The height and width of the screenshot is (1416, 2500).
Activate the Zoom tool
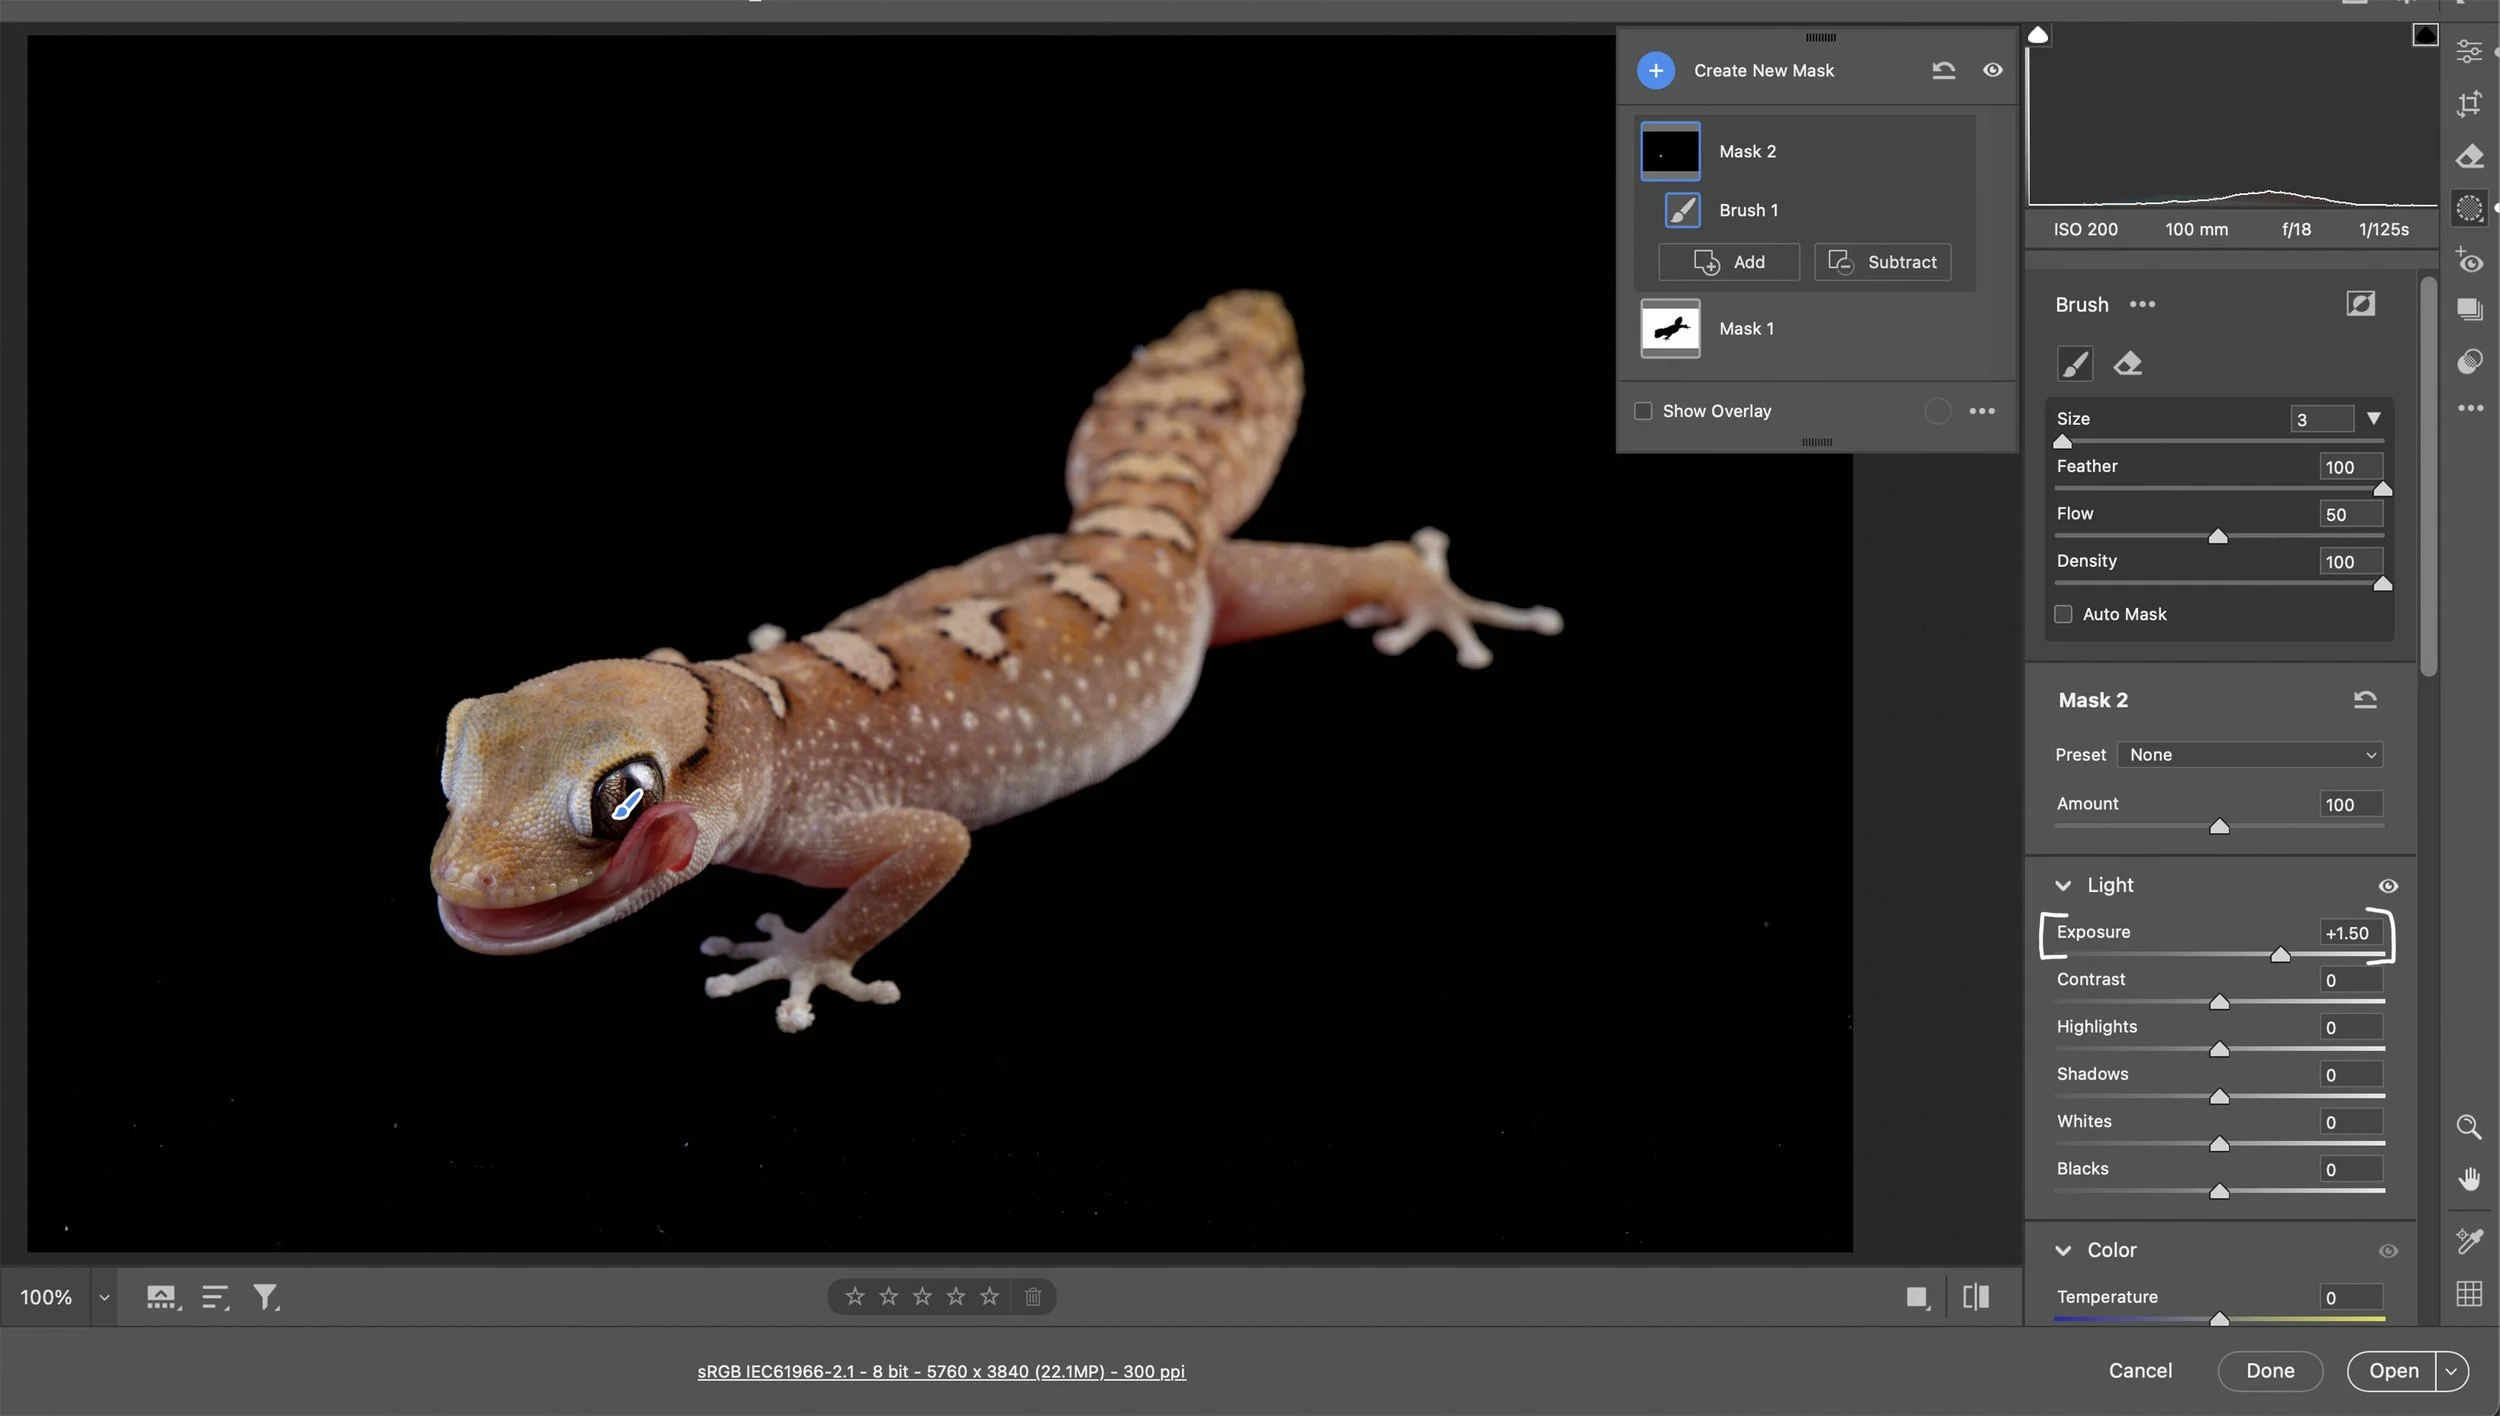click(2469, 1128)
